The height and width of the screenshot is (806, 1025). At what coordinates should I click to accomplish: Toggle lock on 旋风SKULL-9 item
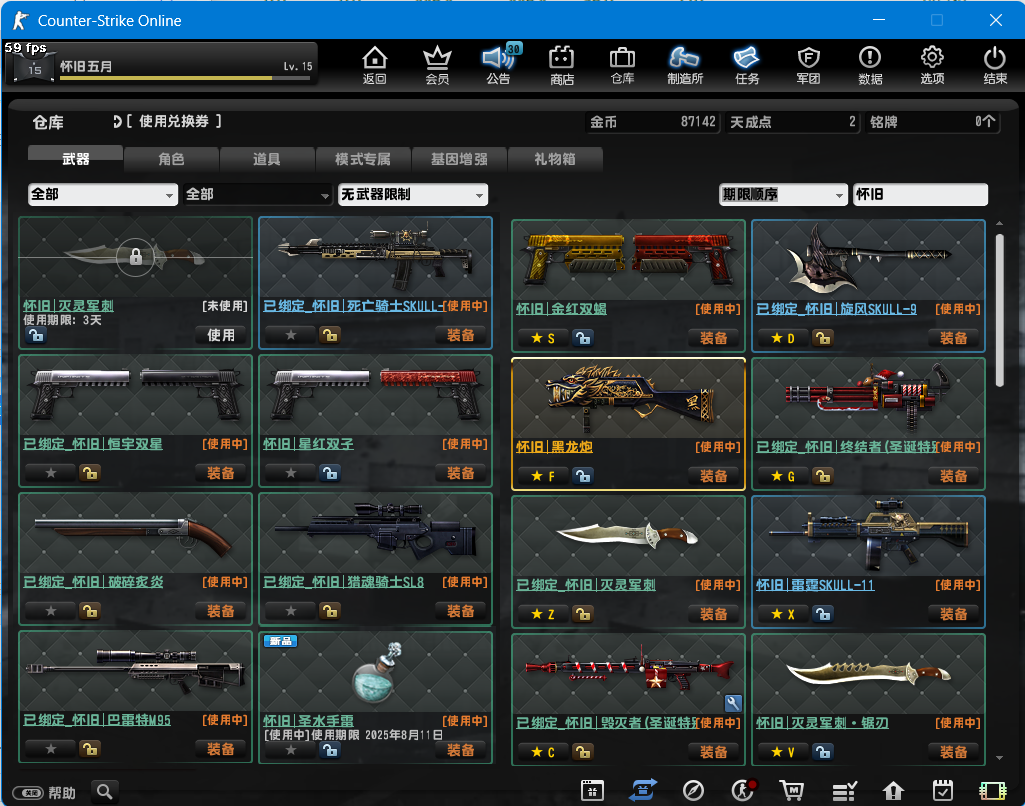(x=822, y=338)
